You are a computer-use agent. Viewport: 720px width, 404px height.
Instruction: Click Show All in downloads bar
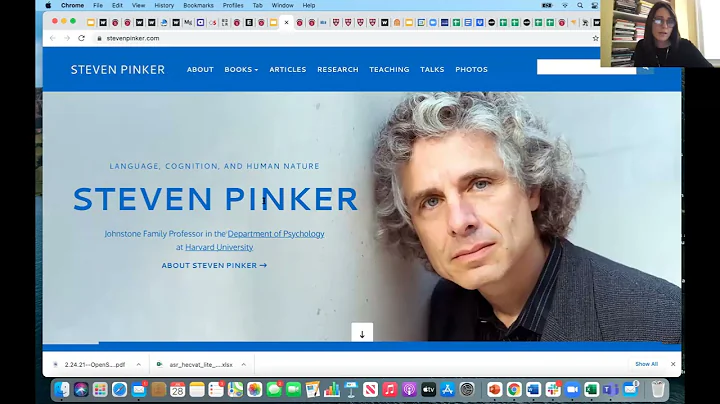(x=647, y=364)
